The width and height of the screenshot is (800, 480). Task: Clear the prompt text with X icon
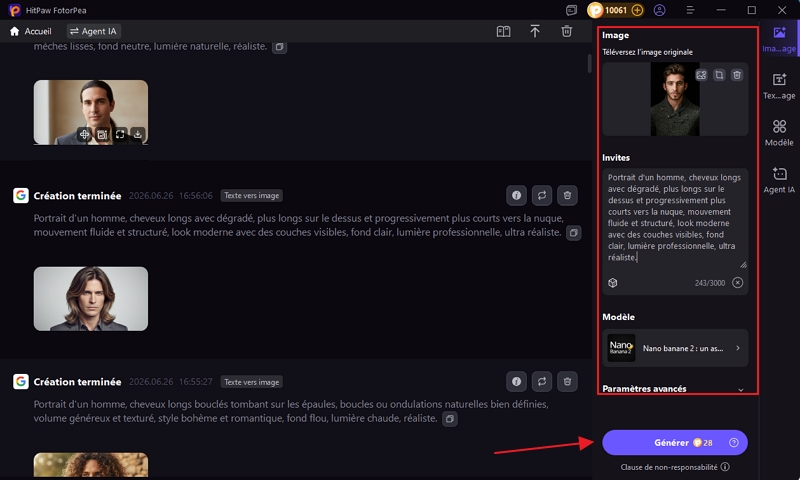tap(737, 283)
